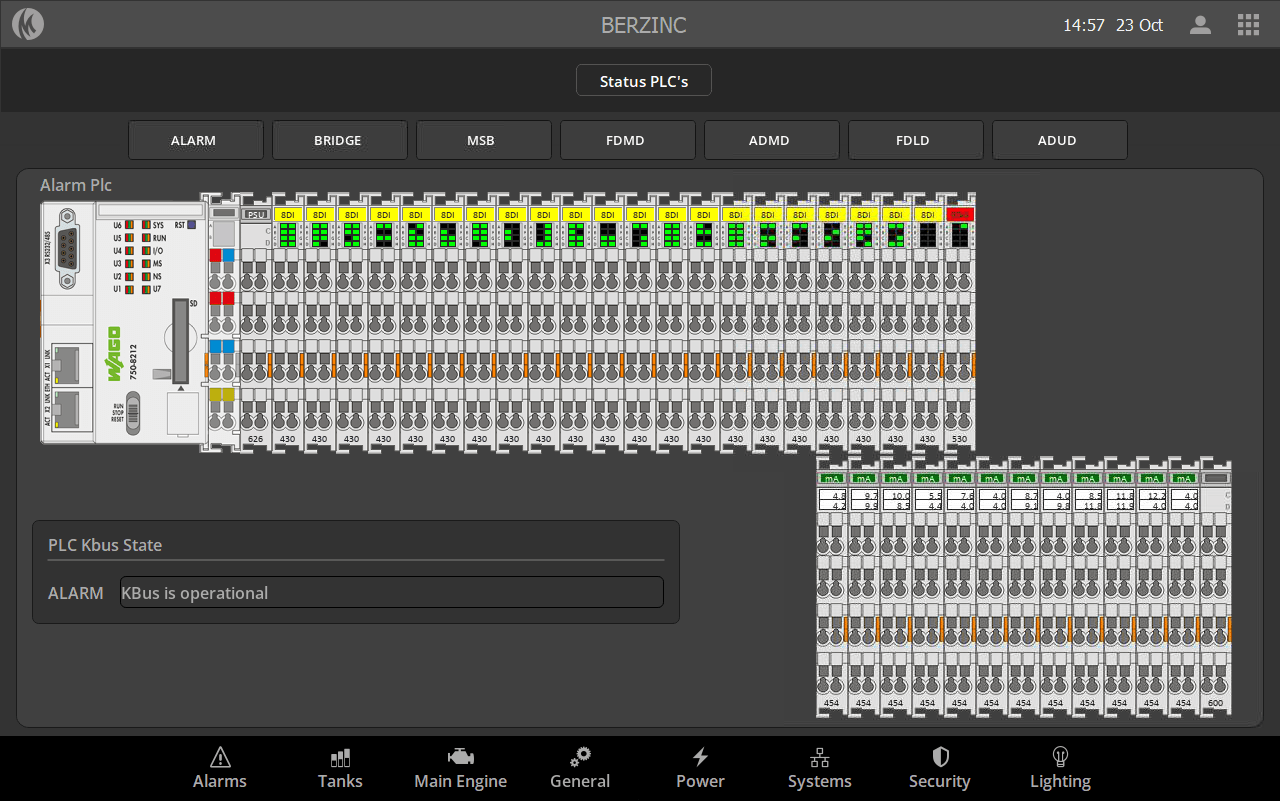1280x801 pixels.
Task: Click the red 530 output module
Action: click(x=960, y=322)
